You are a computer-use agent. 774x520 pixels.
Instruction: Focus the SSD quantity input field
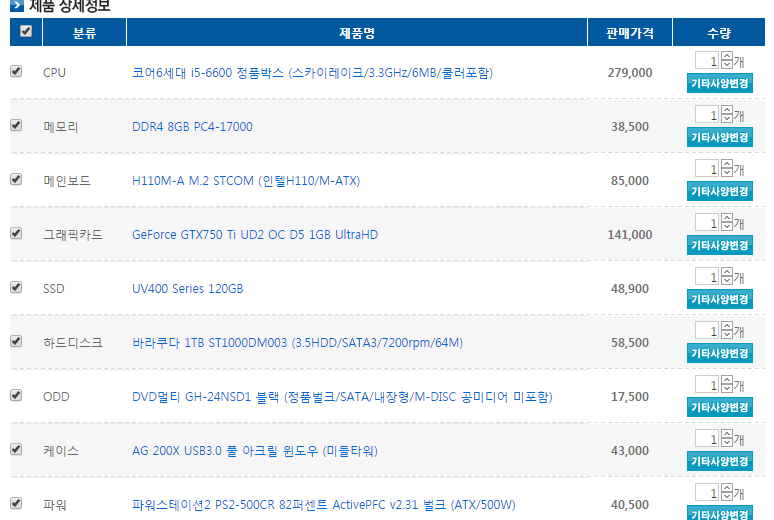[707, 276]
